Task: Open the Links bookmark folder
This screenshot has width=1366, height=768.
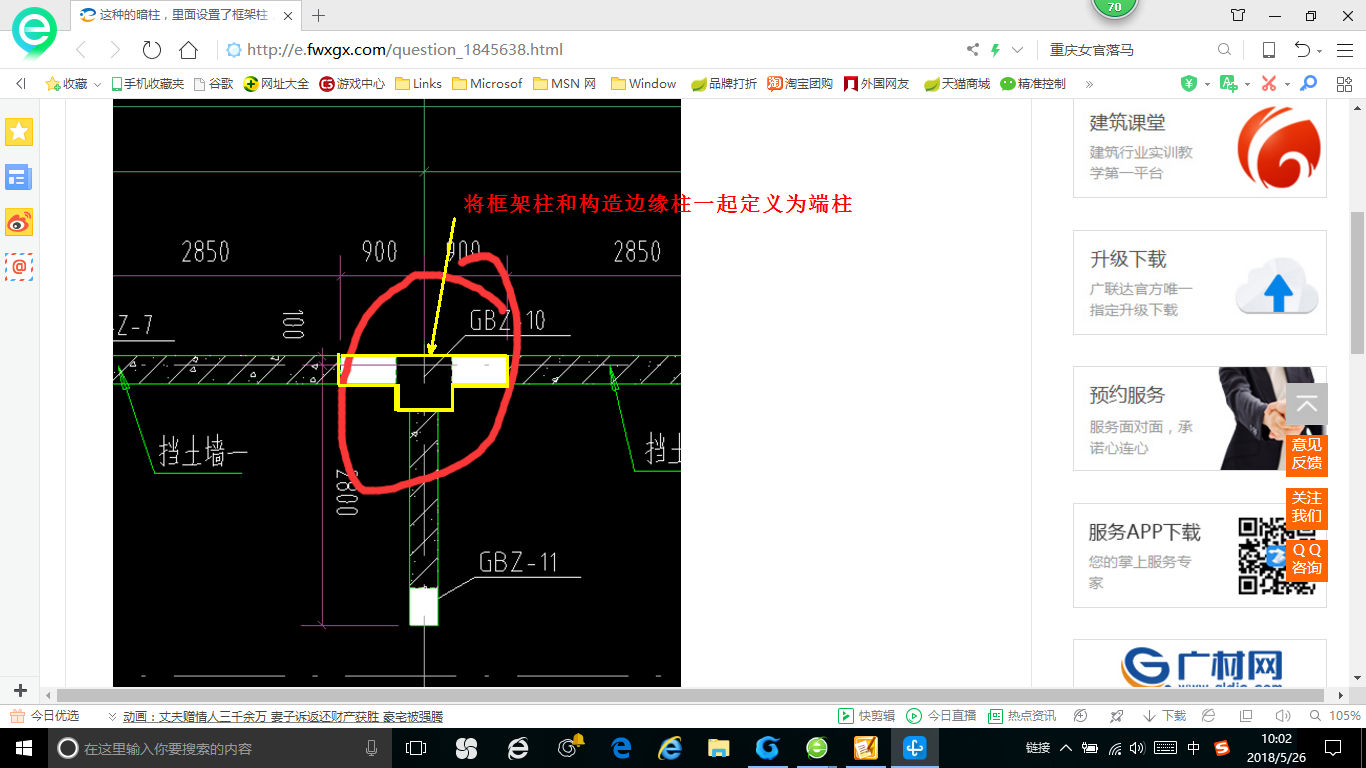Action: [418, 84]
